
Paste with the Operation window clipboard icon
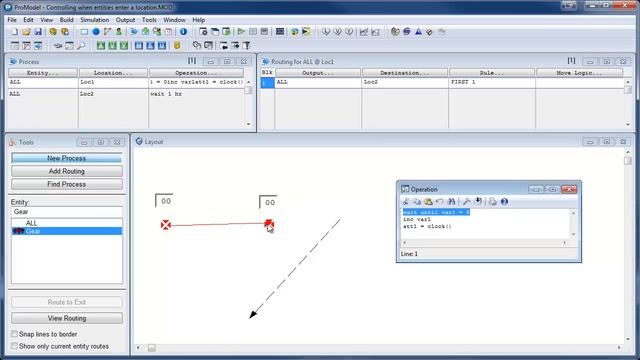coord(428,202)
